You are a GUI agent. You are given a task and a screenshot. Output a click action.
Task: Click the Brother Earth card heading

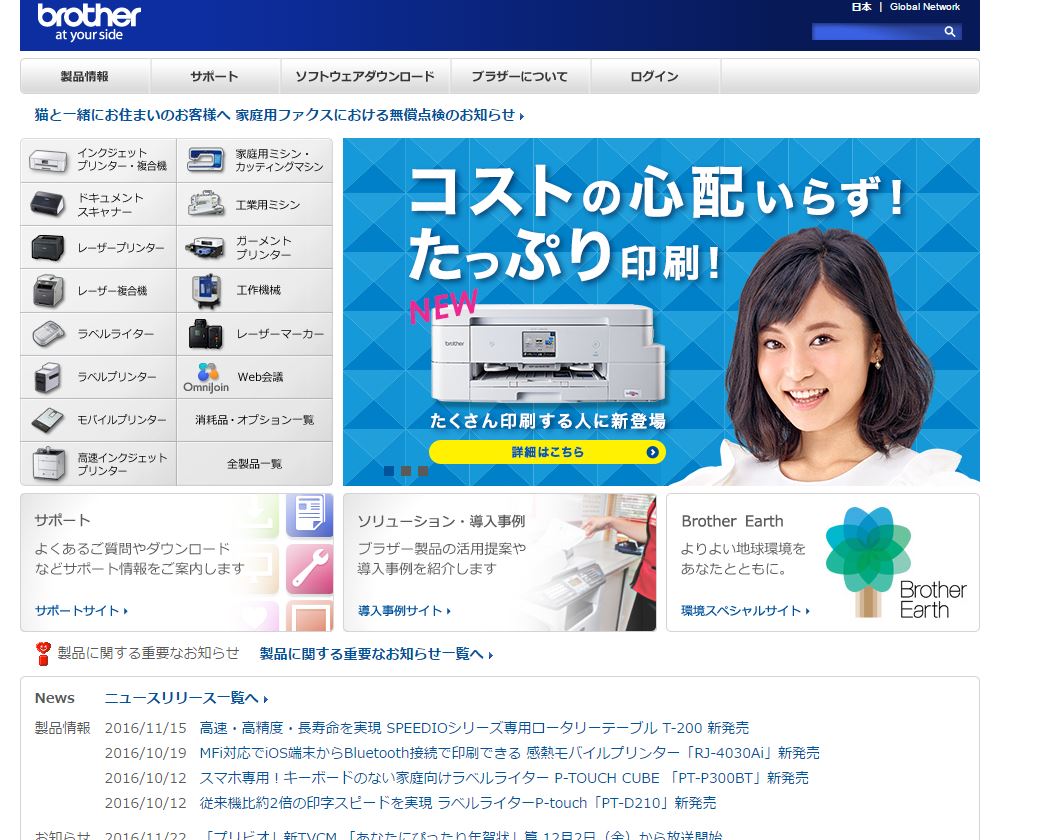point(732,521)
